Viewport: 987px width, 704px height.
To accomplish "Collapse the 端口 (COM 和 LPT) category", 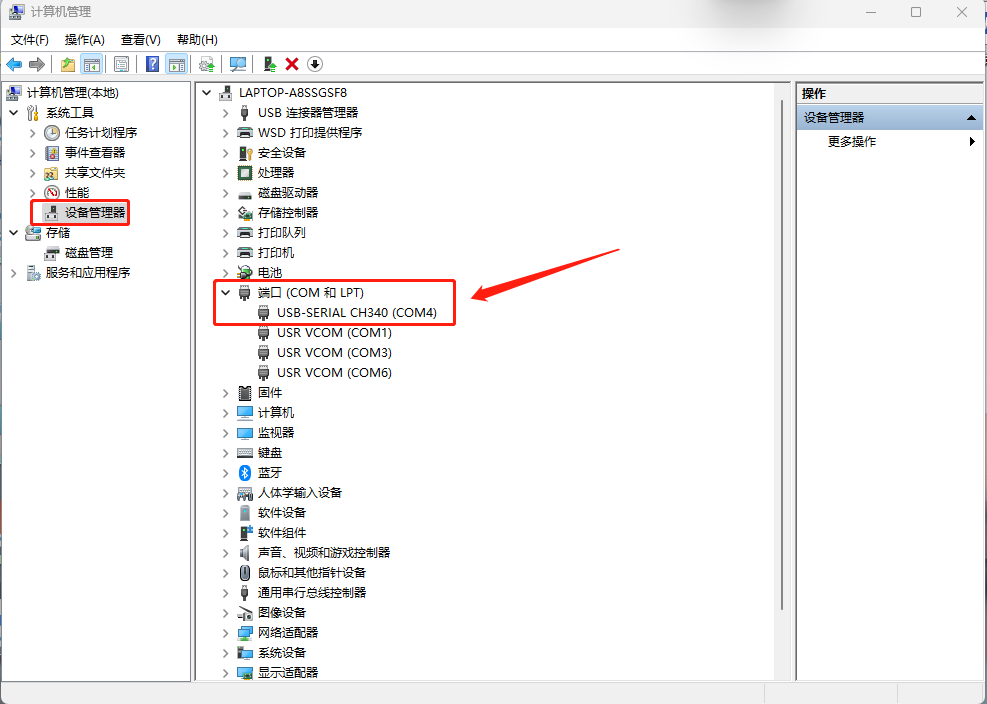I will click(x=225, y=293).
